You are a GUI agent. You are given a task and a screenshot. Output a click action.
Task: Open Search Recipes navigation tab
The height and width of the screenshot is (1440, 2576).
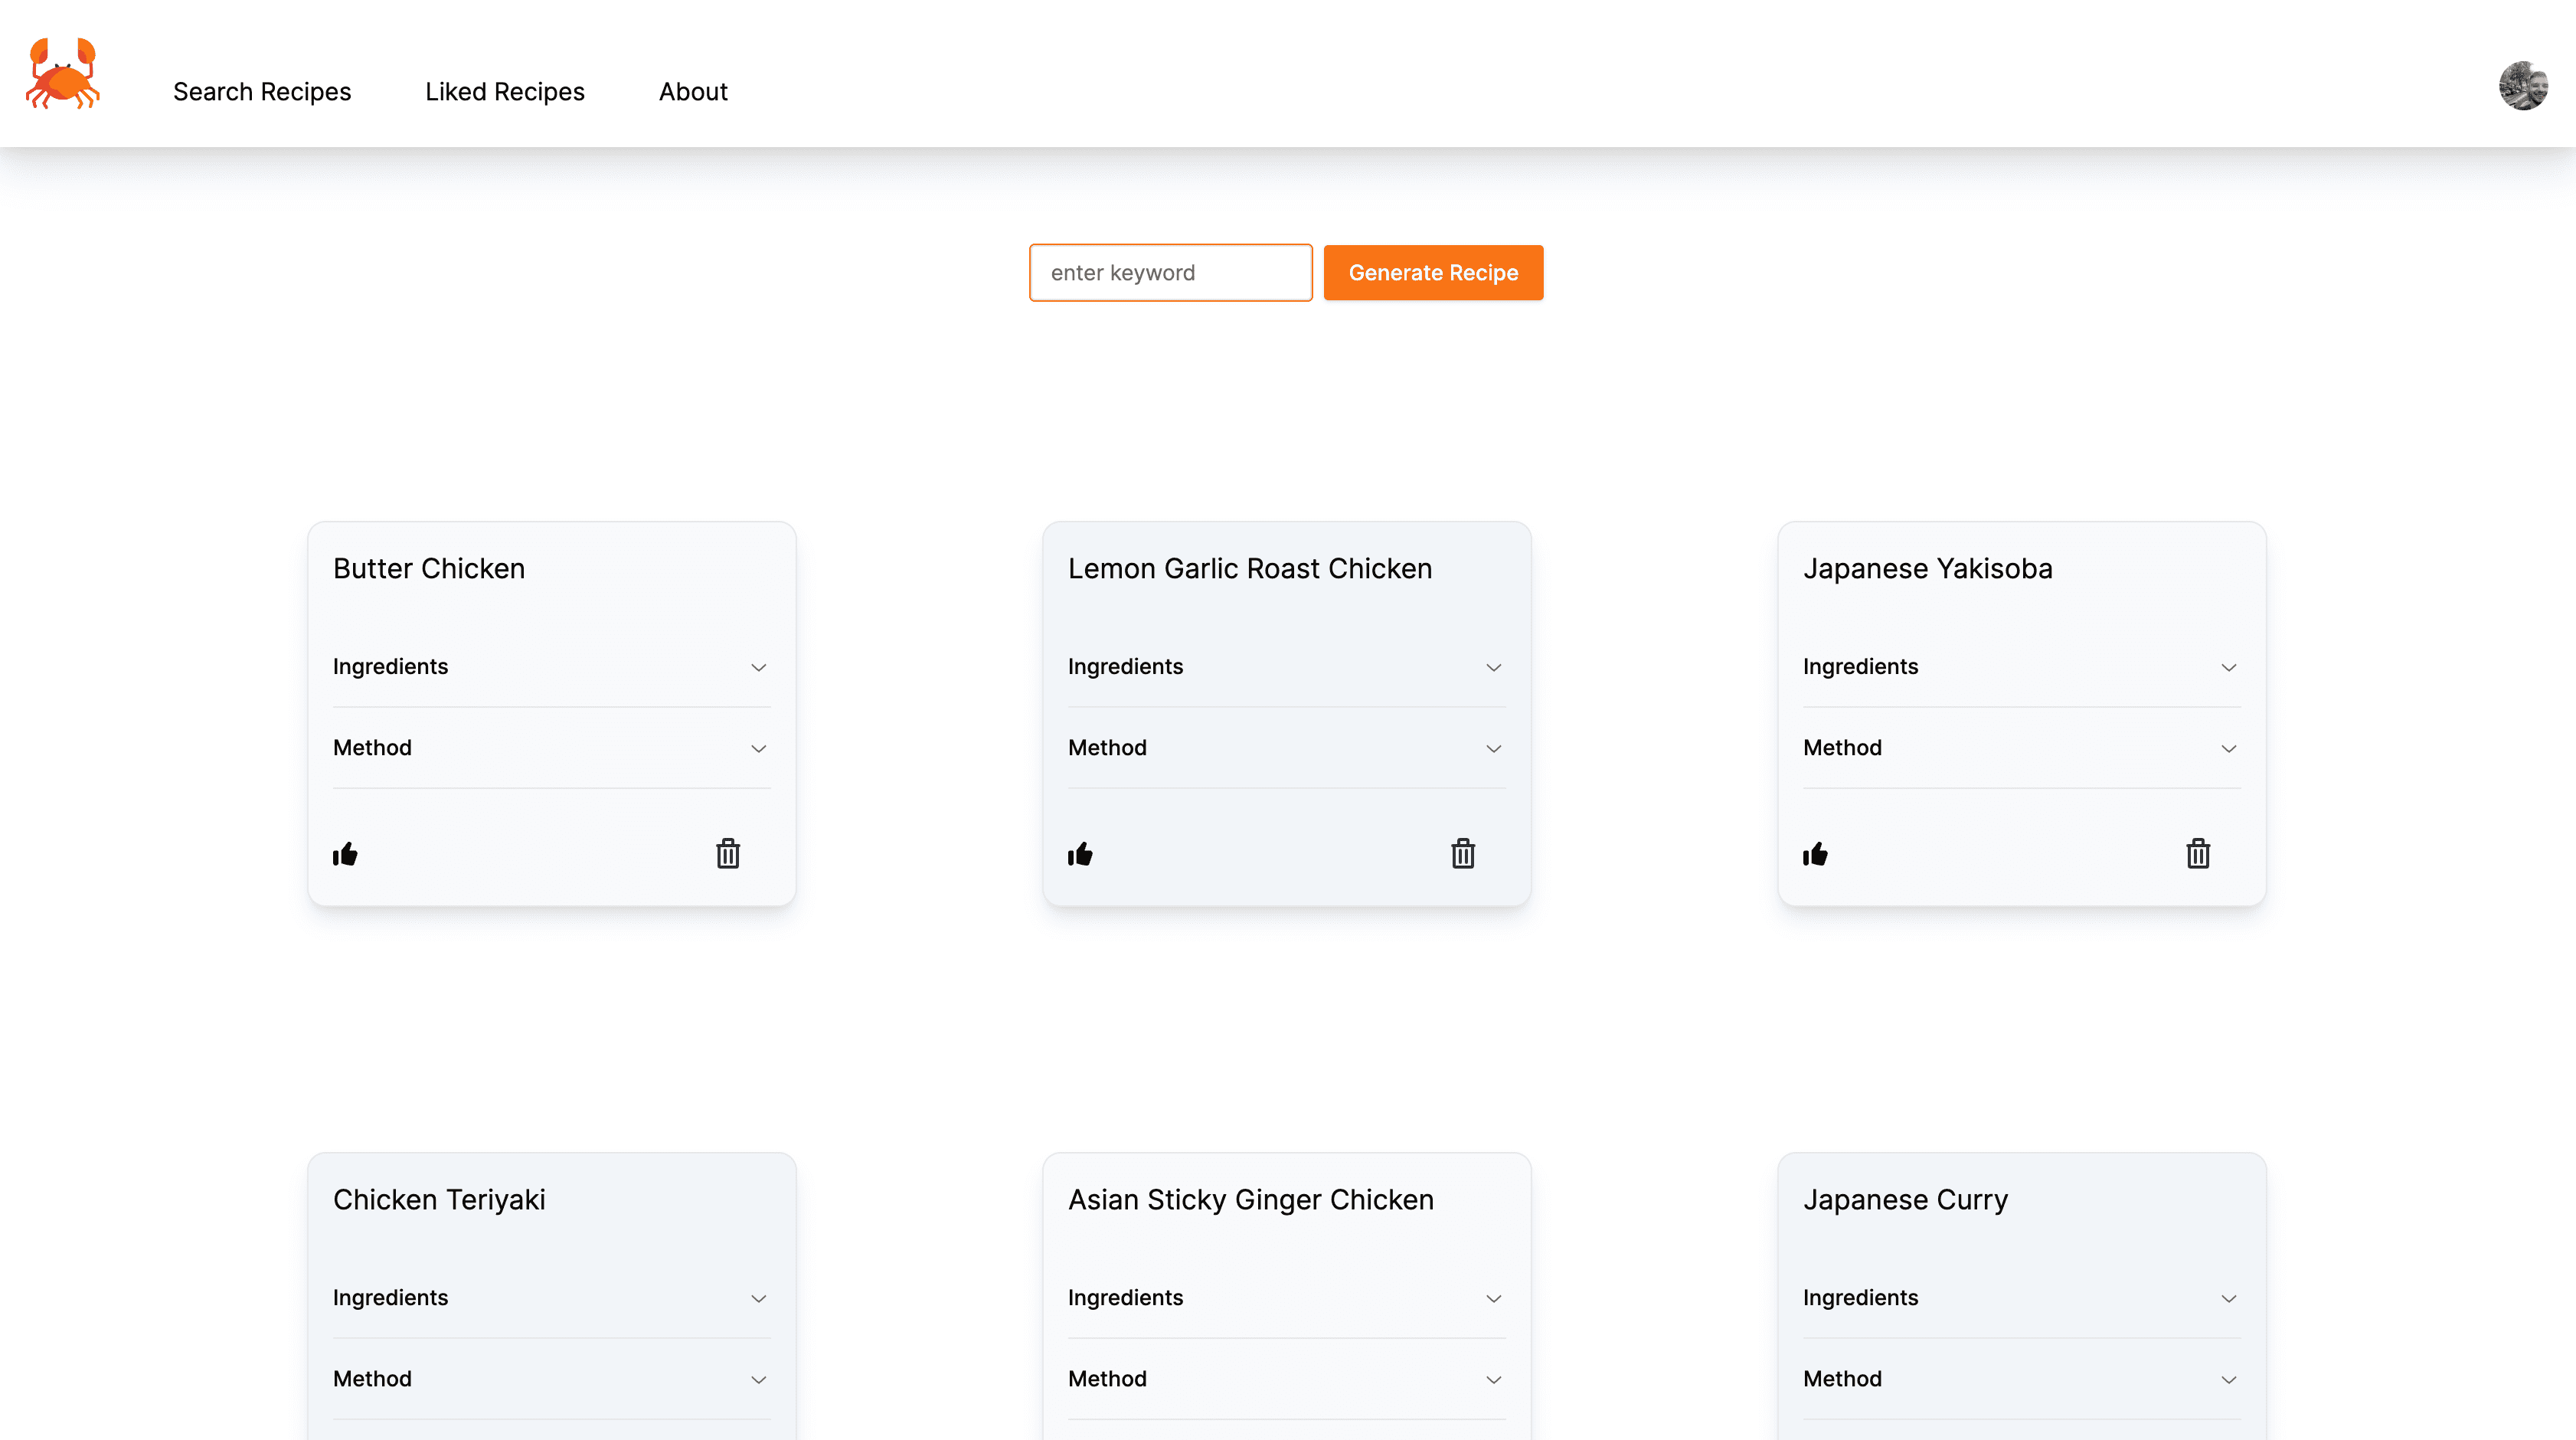262,90
